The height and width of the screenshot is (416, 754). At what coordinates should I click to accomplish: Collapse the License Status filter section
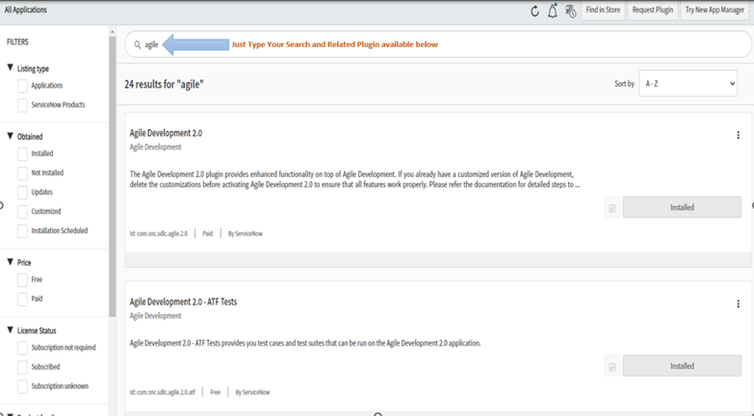(10, 330)
